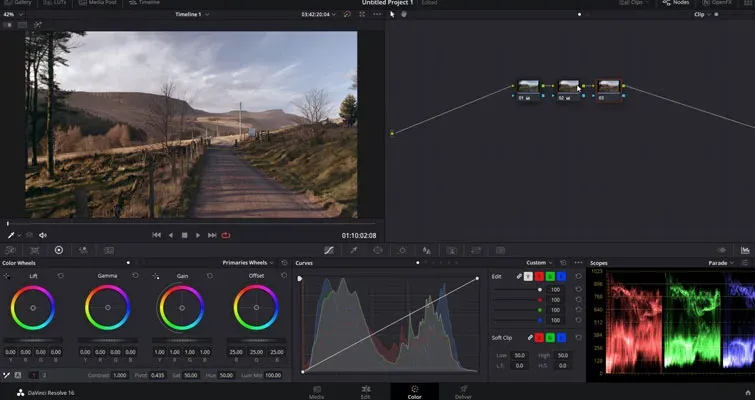
Task: Toggle the red channel Edit button
Action: coord(539,276)
